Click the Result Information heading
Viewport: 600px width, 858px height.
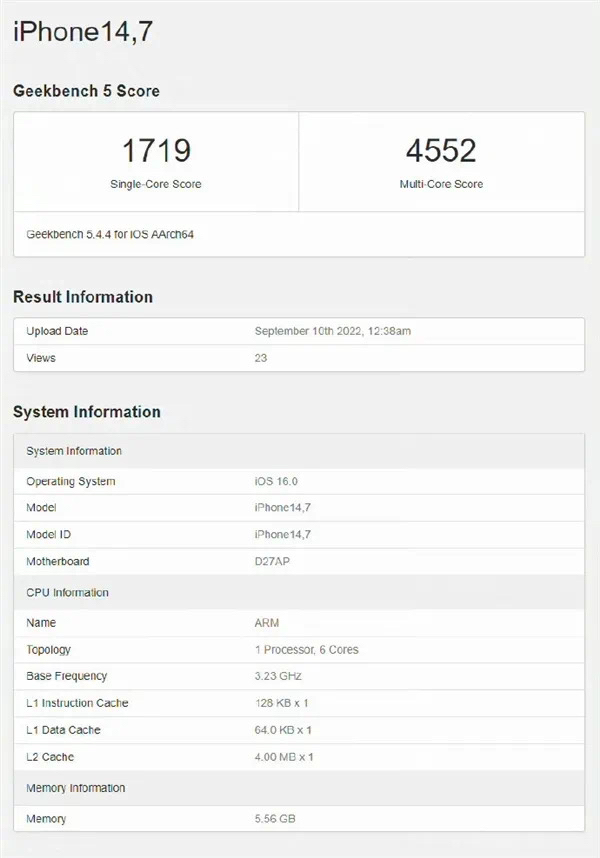click(x=83, y=297)
